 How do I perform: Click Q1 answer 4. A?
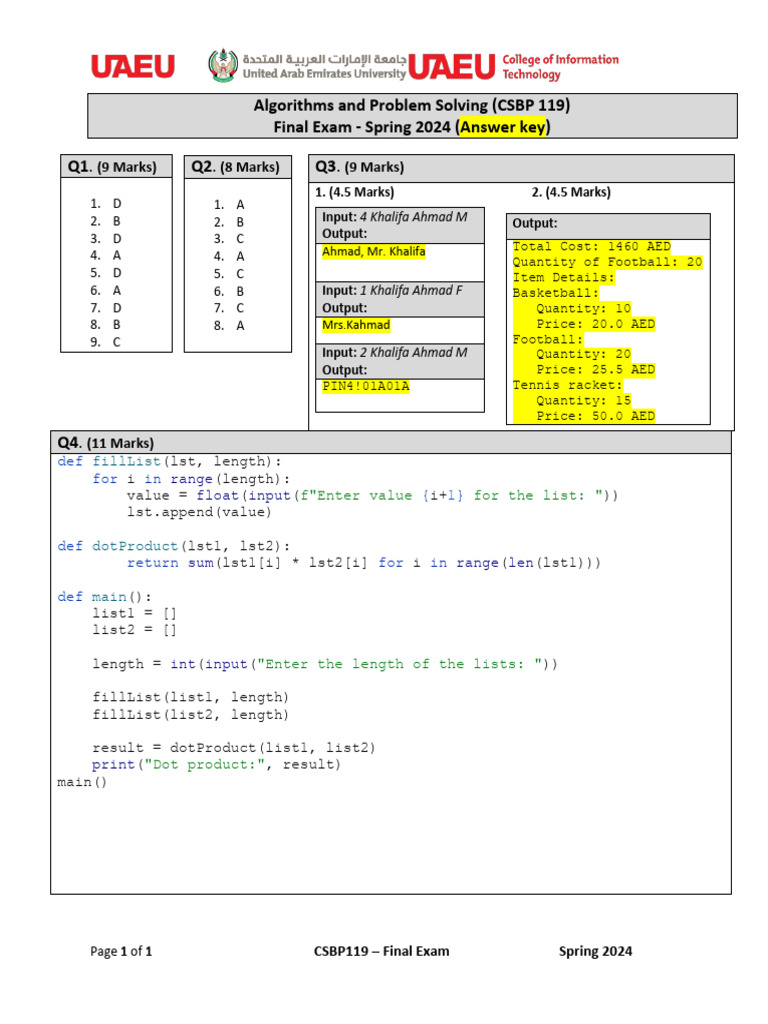pyautogui.click(x=106, y=255)
